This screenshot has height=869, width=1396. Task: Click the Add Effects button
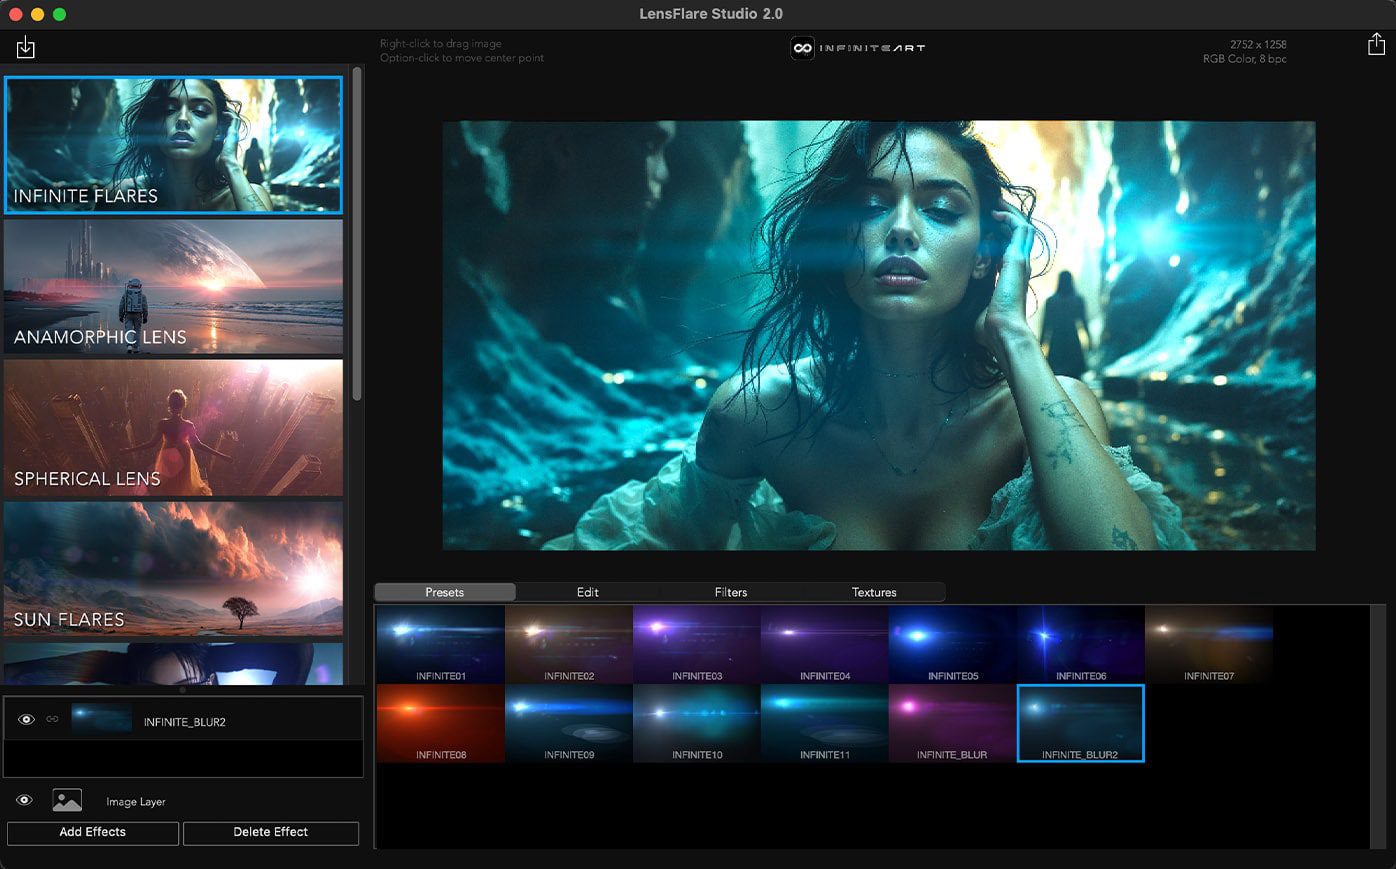click(93, 832)
